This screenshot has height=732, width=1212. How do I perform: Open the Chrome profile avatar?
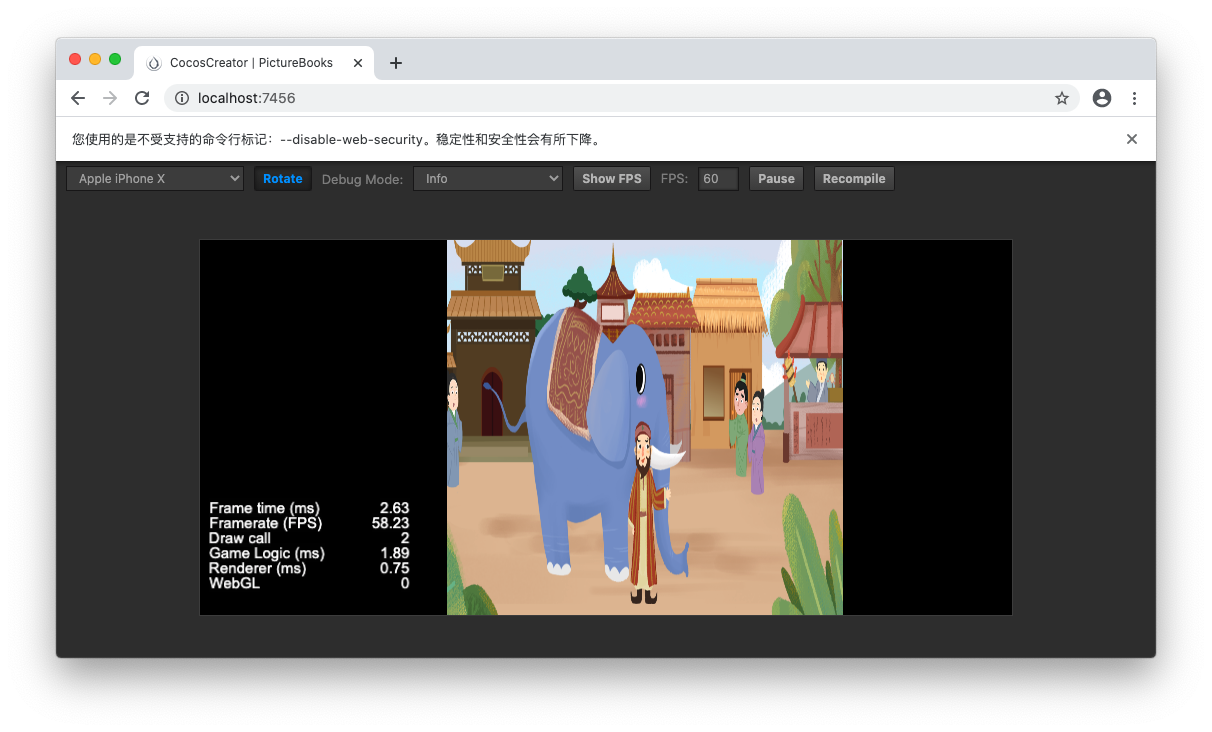click(x=1102, y=98)
